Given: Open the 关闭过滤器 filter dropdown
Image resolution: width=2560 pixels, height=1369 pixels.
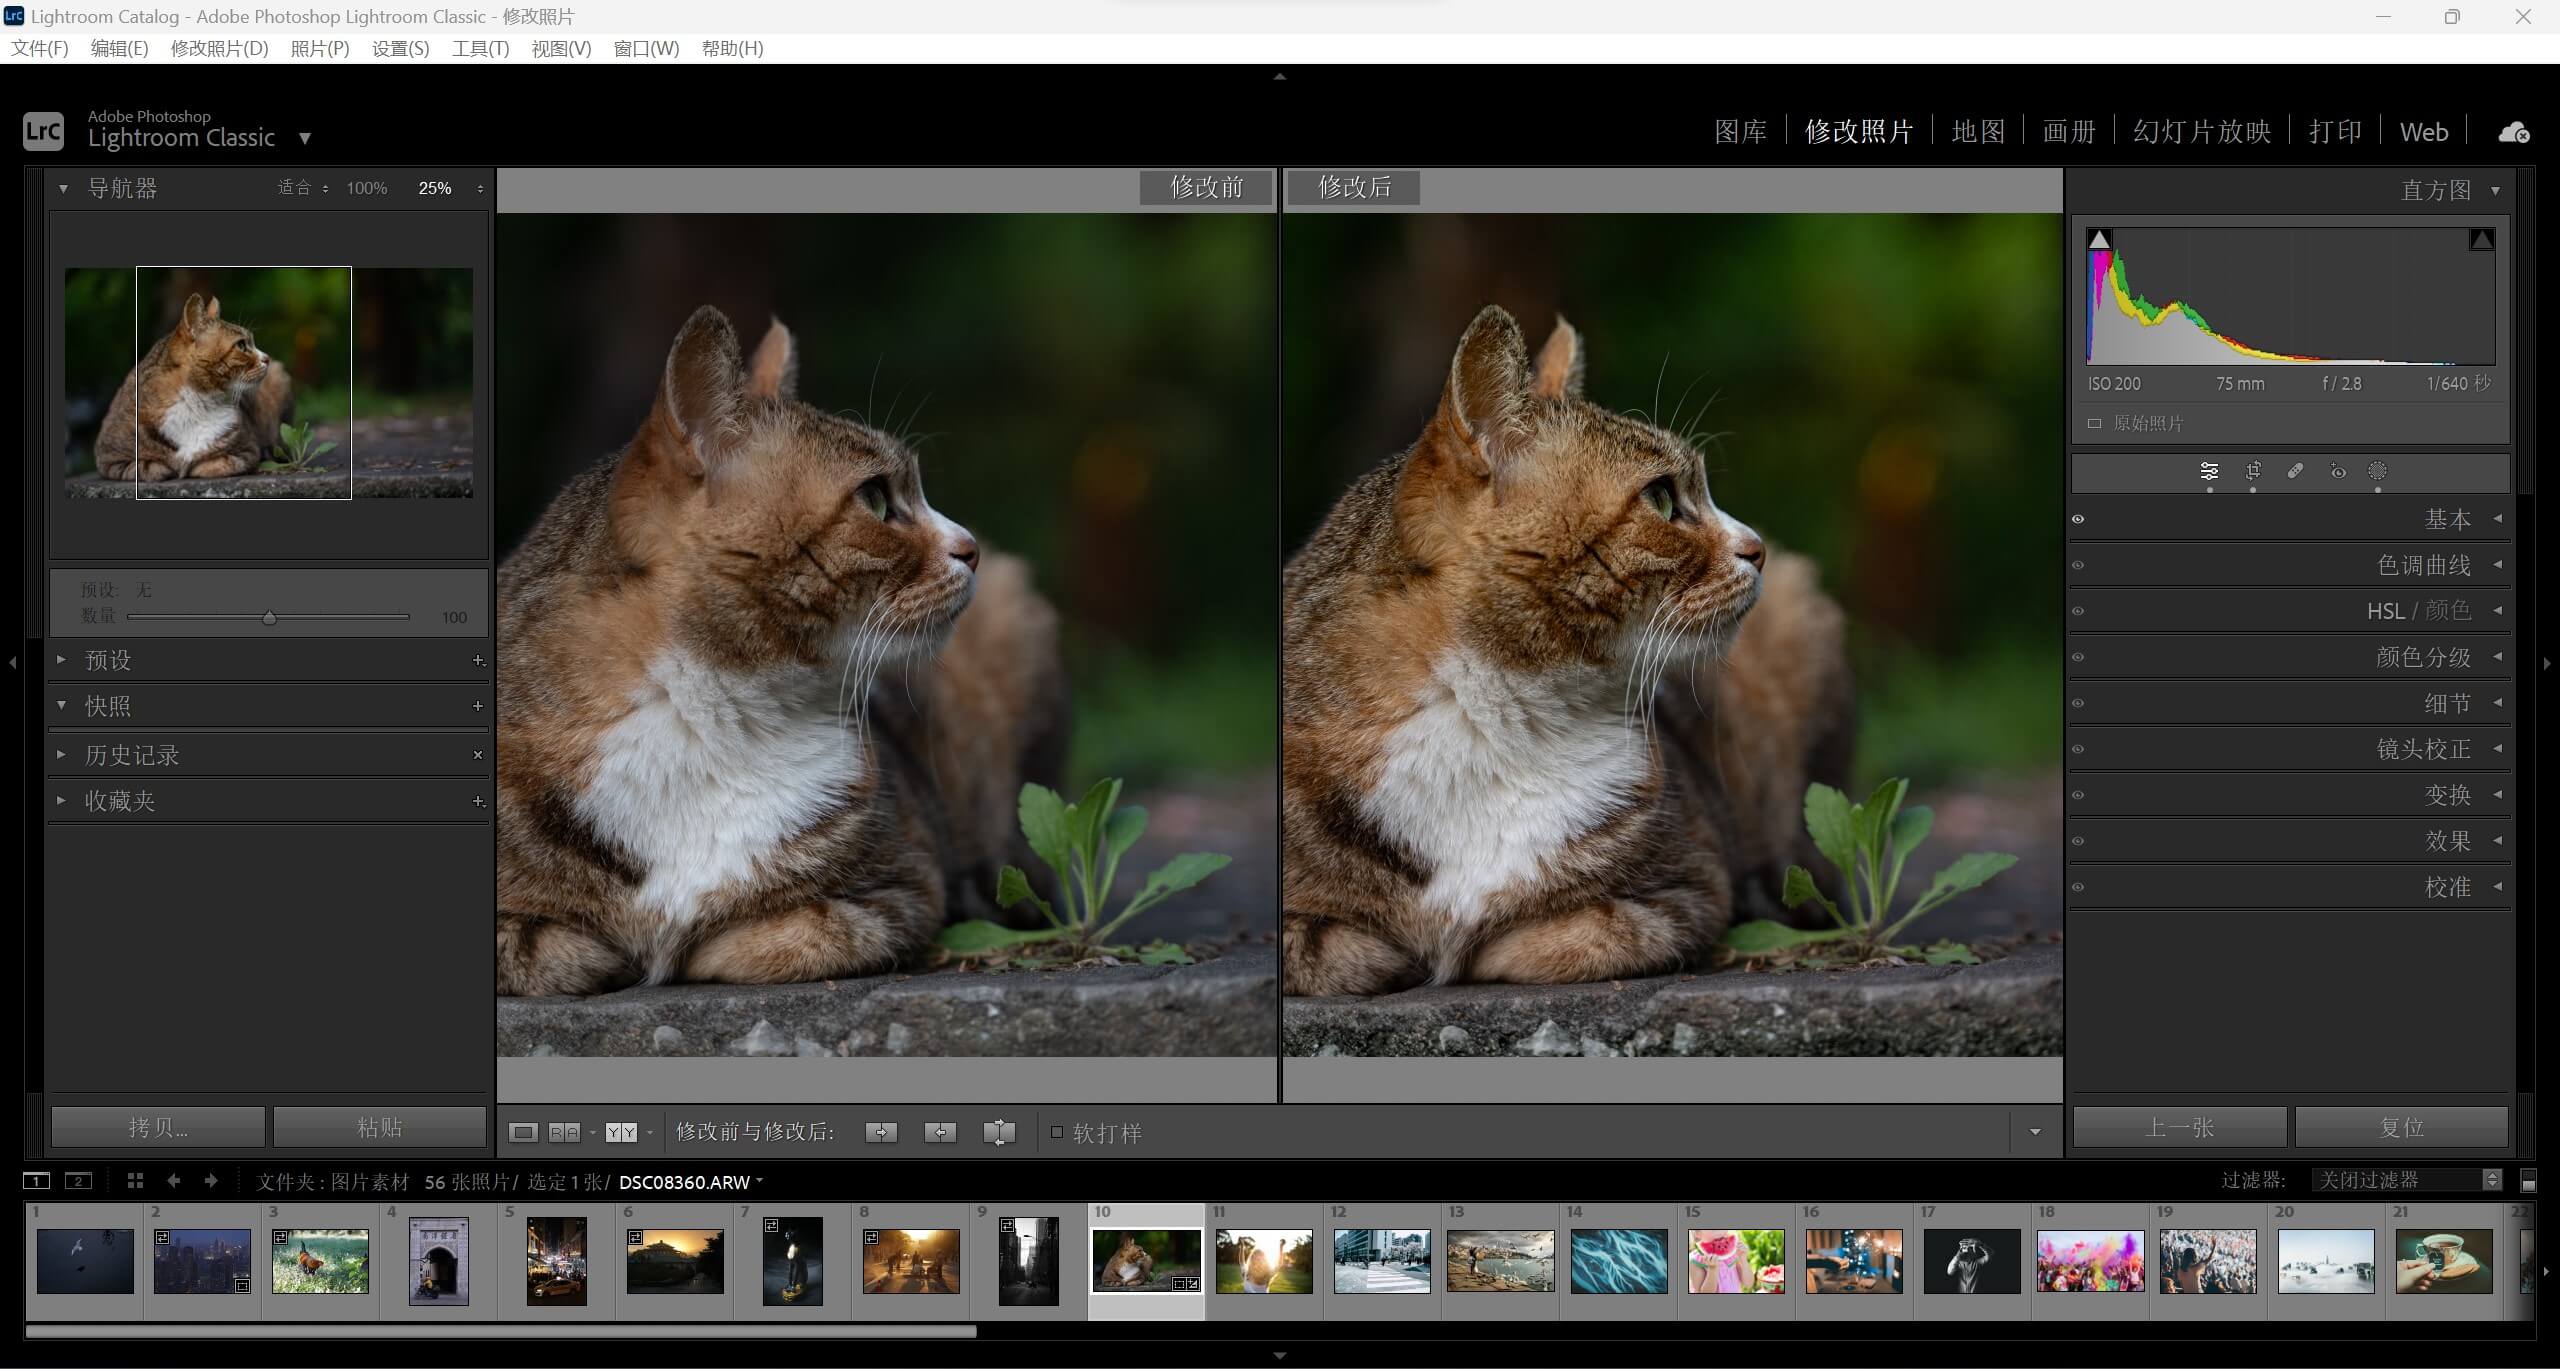Looking at the screenshot, I should click(x=2406, y=1180).
